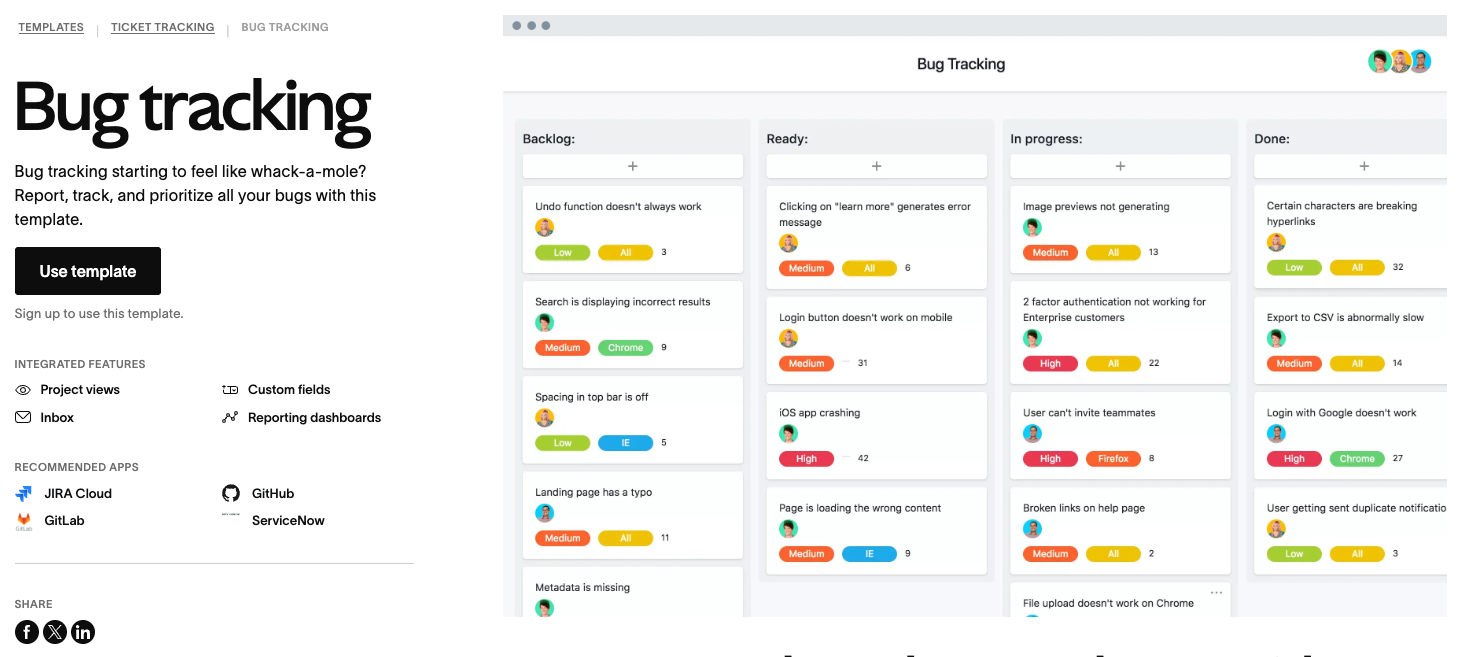Image resolution: width=1457 pixels, height=657 pixels.
Task: Click the Use template button
Action: click(87, 271)
